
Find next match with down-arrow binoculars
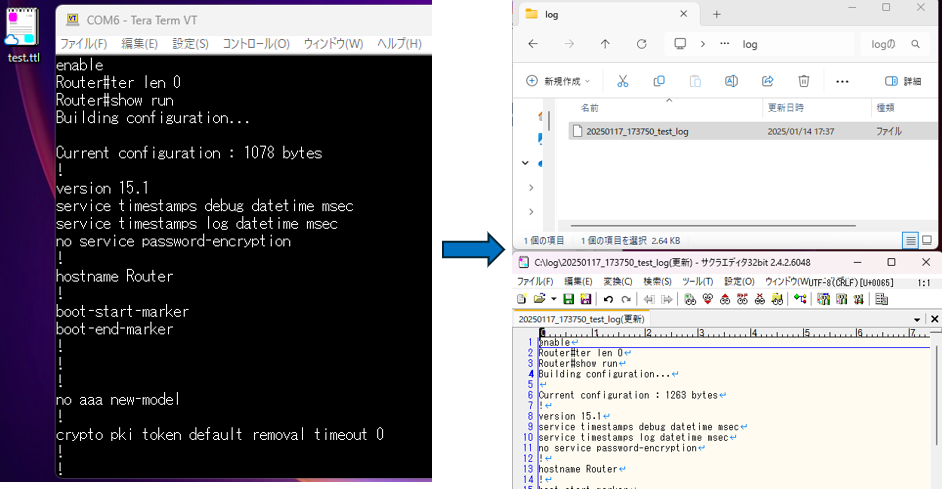(x=707, y=299)
